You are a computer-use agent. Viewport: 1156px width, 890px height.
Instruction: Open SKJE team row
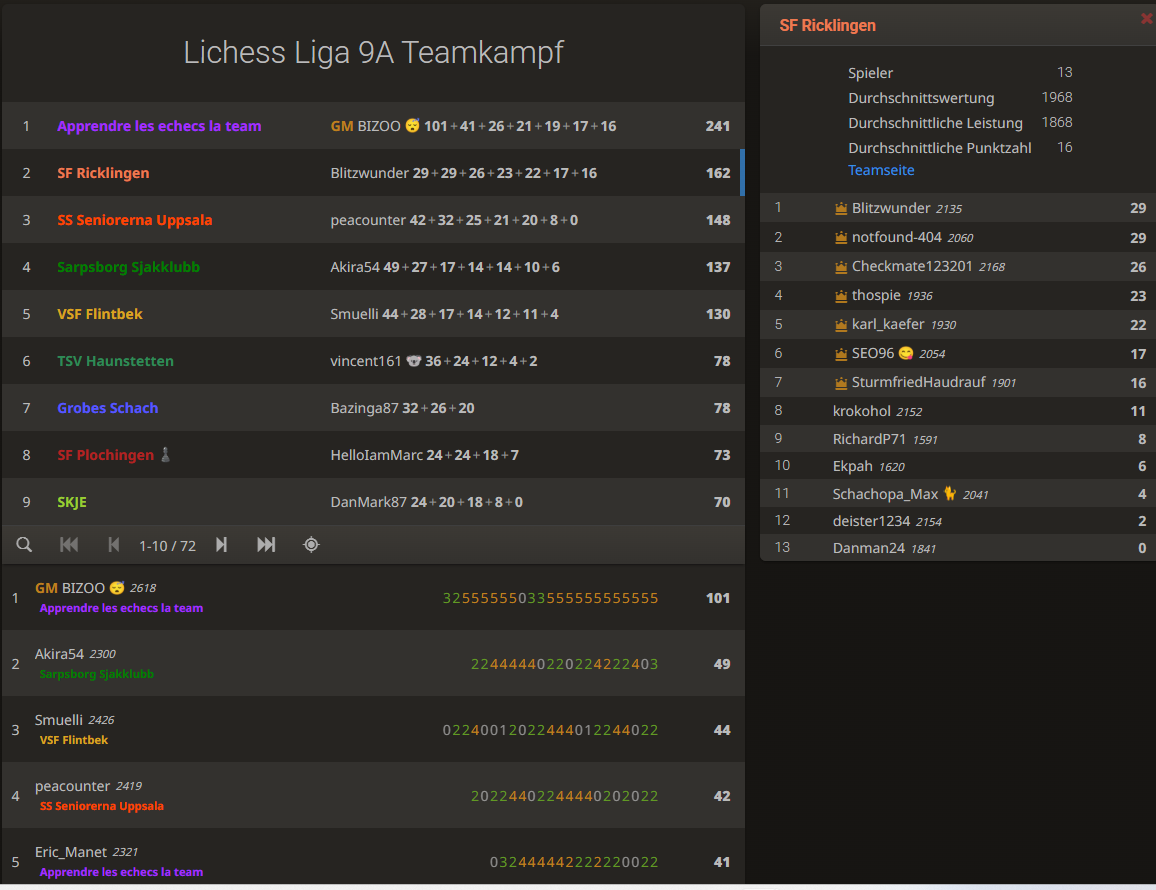(373, 502)
